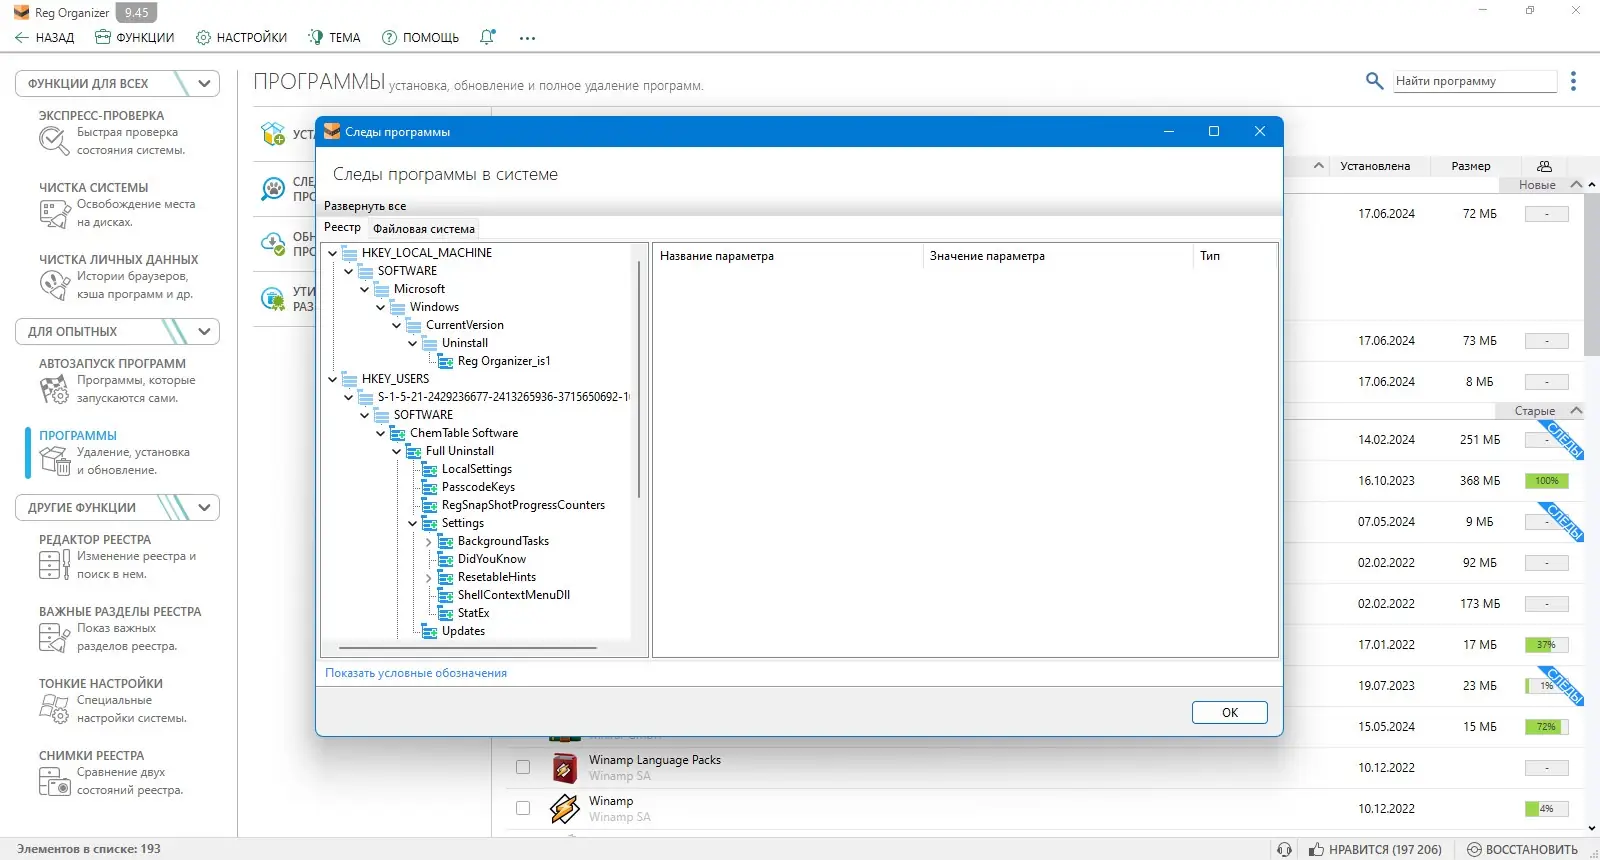Image resolution: width=1600 pixels, height=860 pixels.
Task: Open the Programs uninstall box icon
Action: (x=53, y=461)
